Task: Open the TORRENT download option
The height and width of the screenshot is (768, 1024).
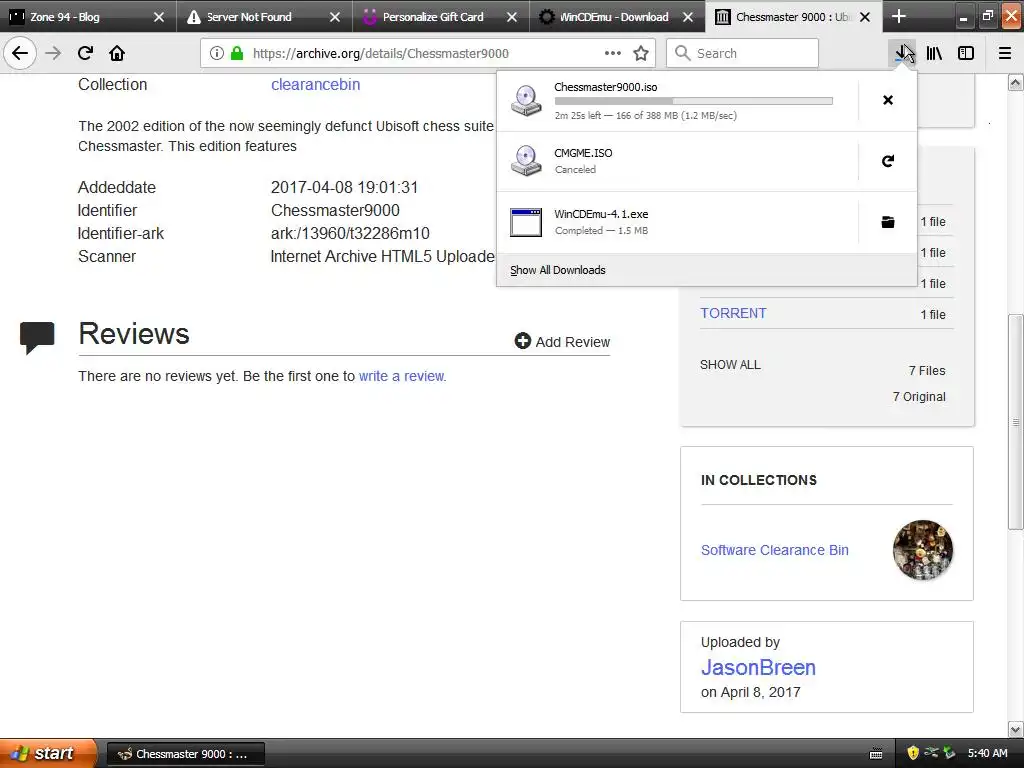Action: click(x=733, y=313)
